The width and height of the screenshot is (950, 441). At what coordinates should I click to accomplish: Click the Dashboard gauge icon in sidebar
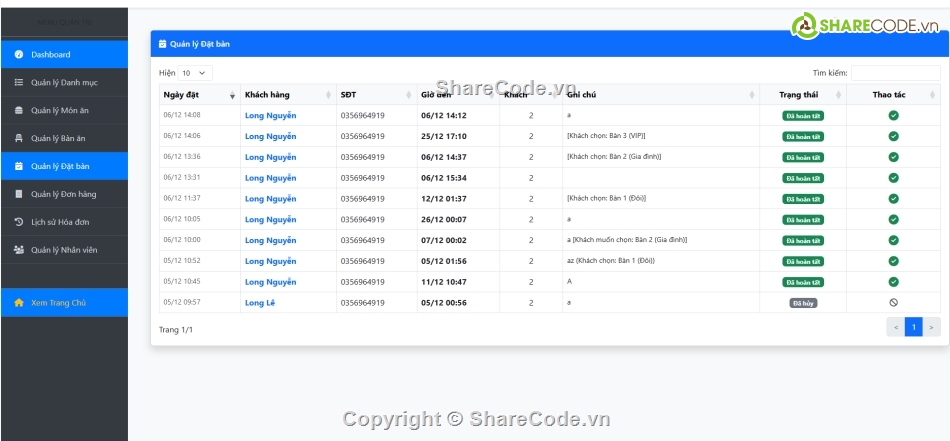(19, 55)
